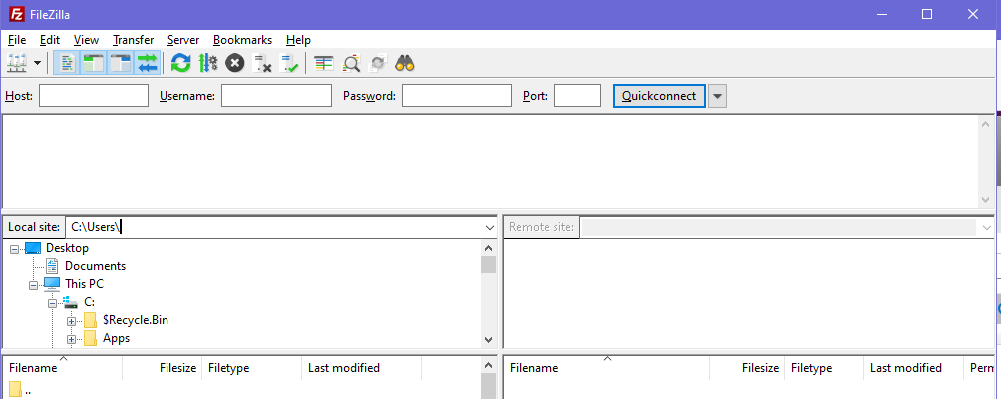Sort local files by Filetype
1001x399 pixels.
point(252,368)
